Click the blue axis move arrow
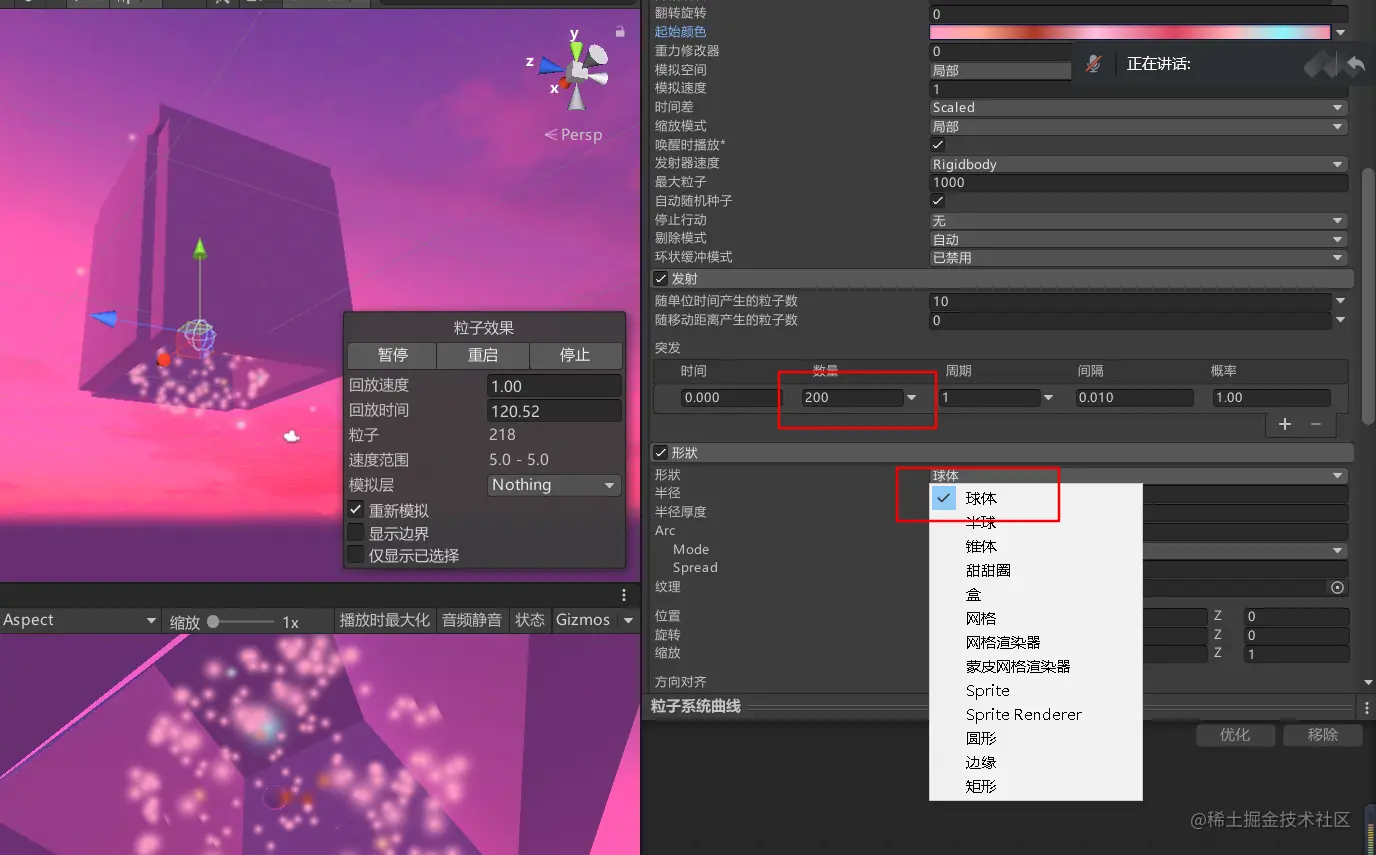Image resolution: width=1376 pixels, height=855 pixels. tap(105, 319)
